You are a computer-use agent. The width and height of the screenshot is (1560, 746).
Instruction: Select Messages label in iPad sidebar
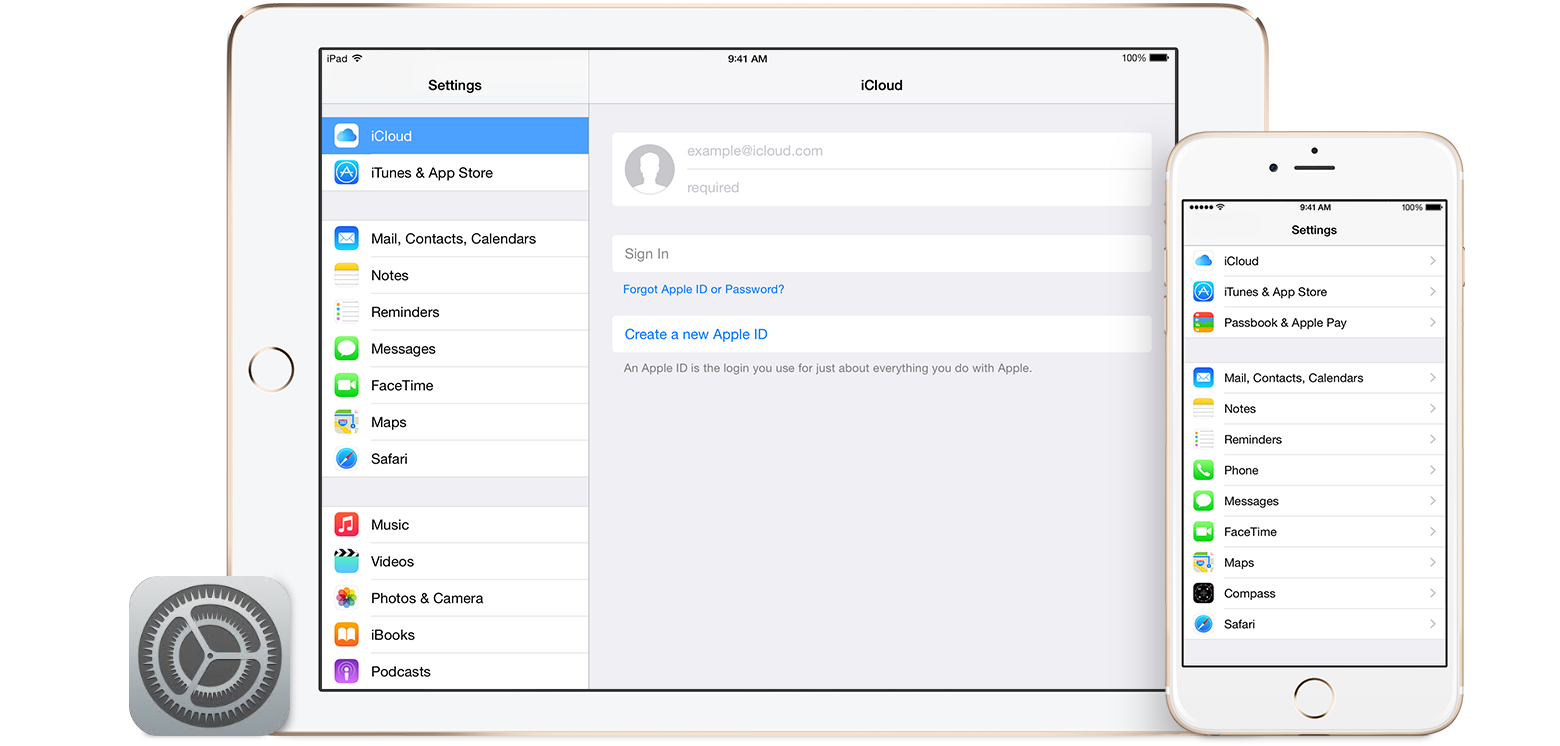403,349
